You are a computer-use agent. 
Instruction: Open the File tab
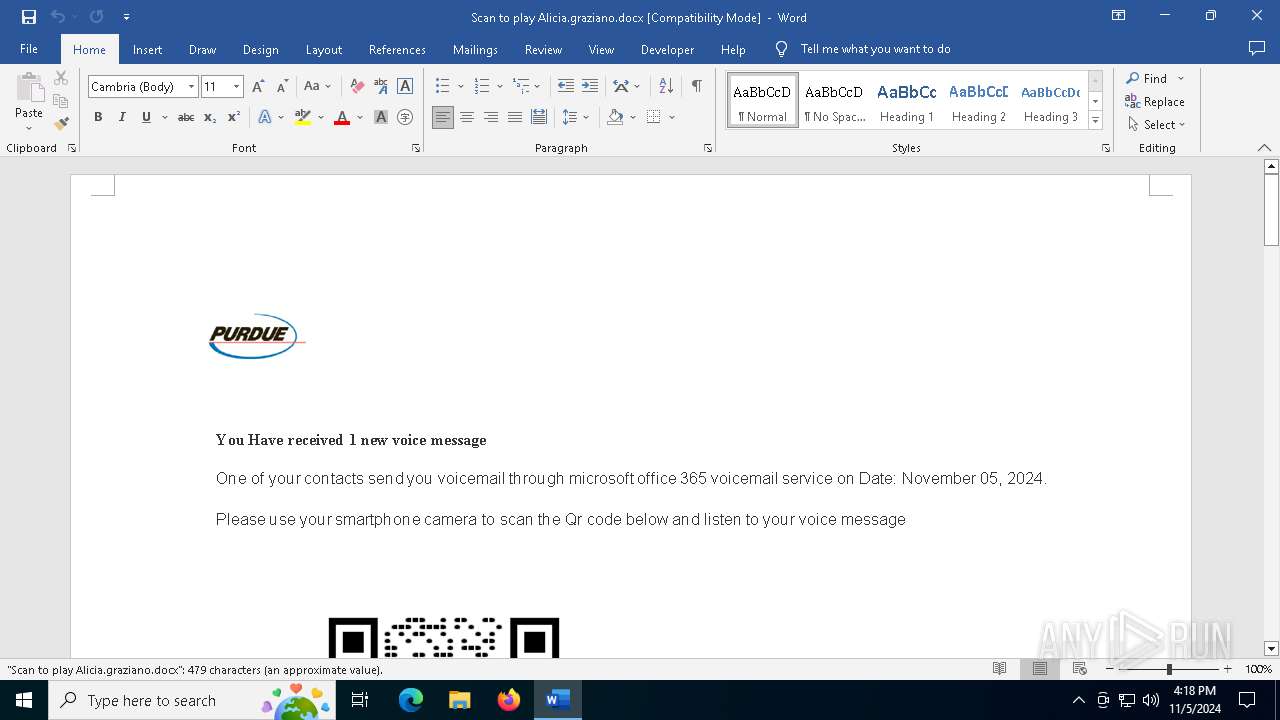[x=29, y=49]
